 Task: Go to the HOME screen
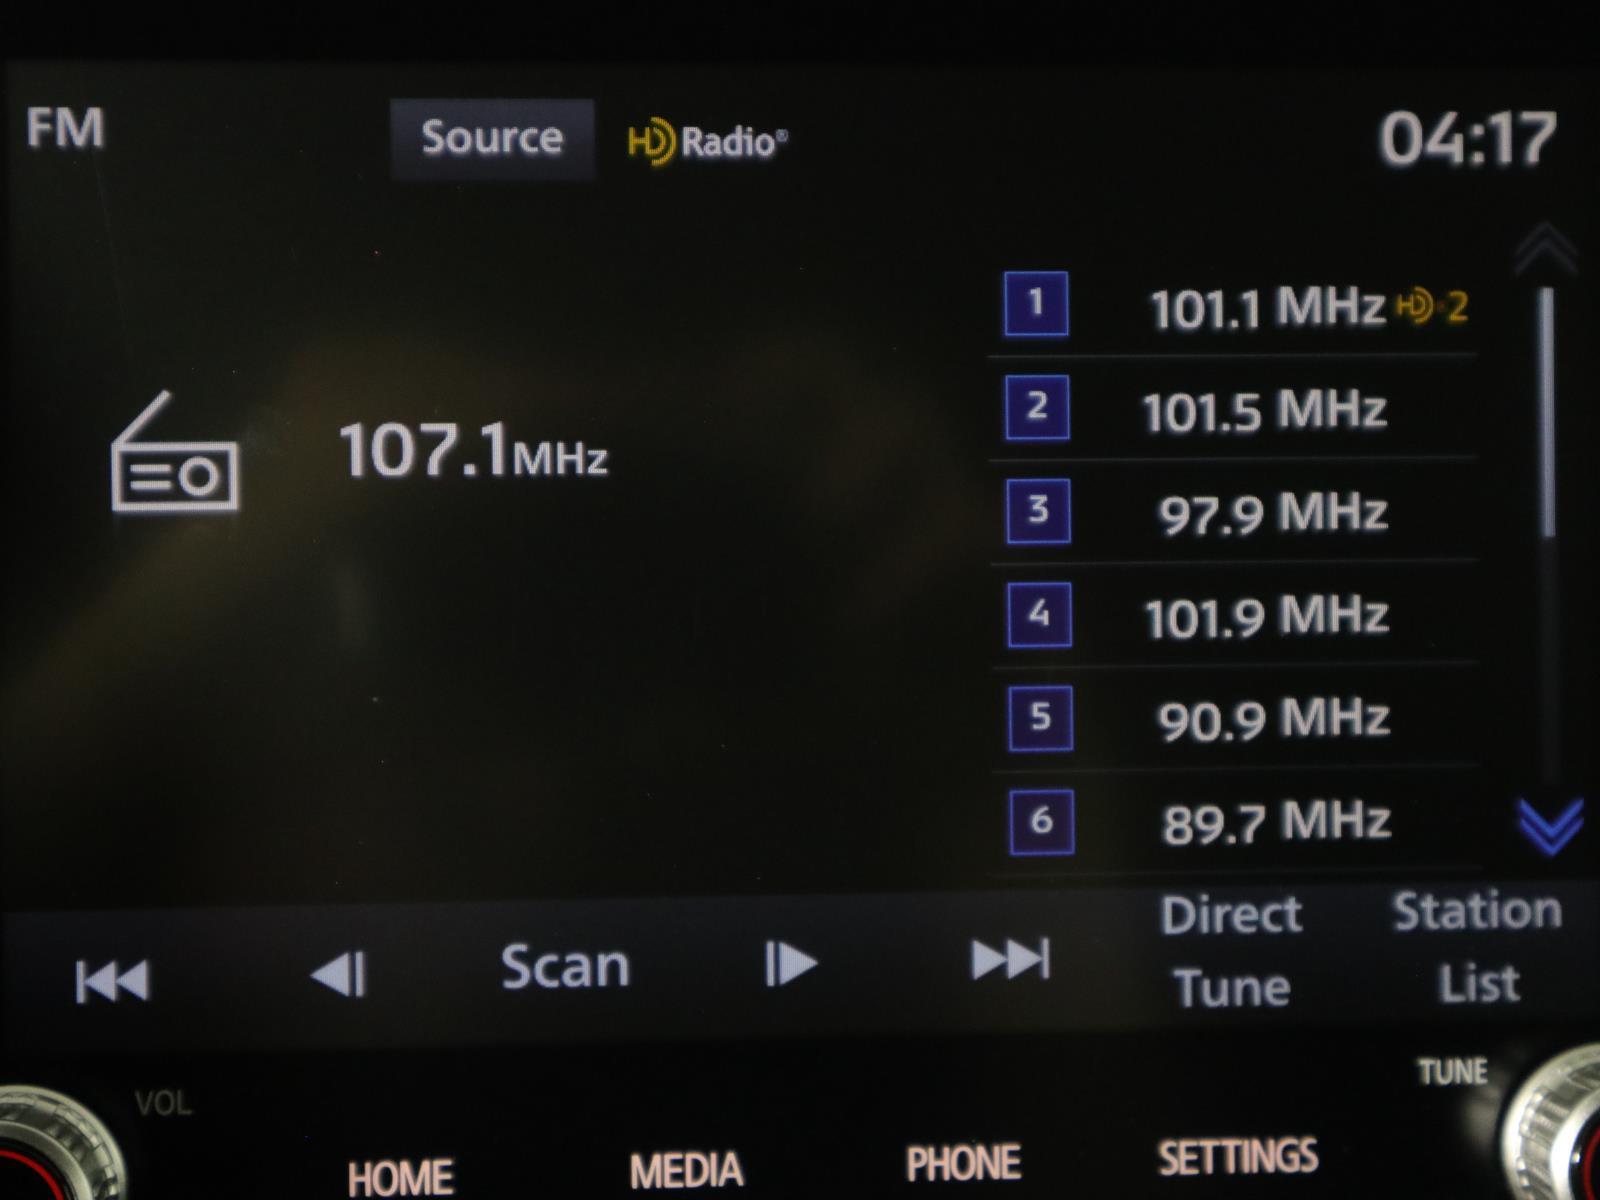[400, 1177]
